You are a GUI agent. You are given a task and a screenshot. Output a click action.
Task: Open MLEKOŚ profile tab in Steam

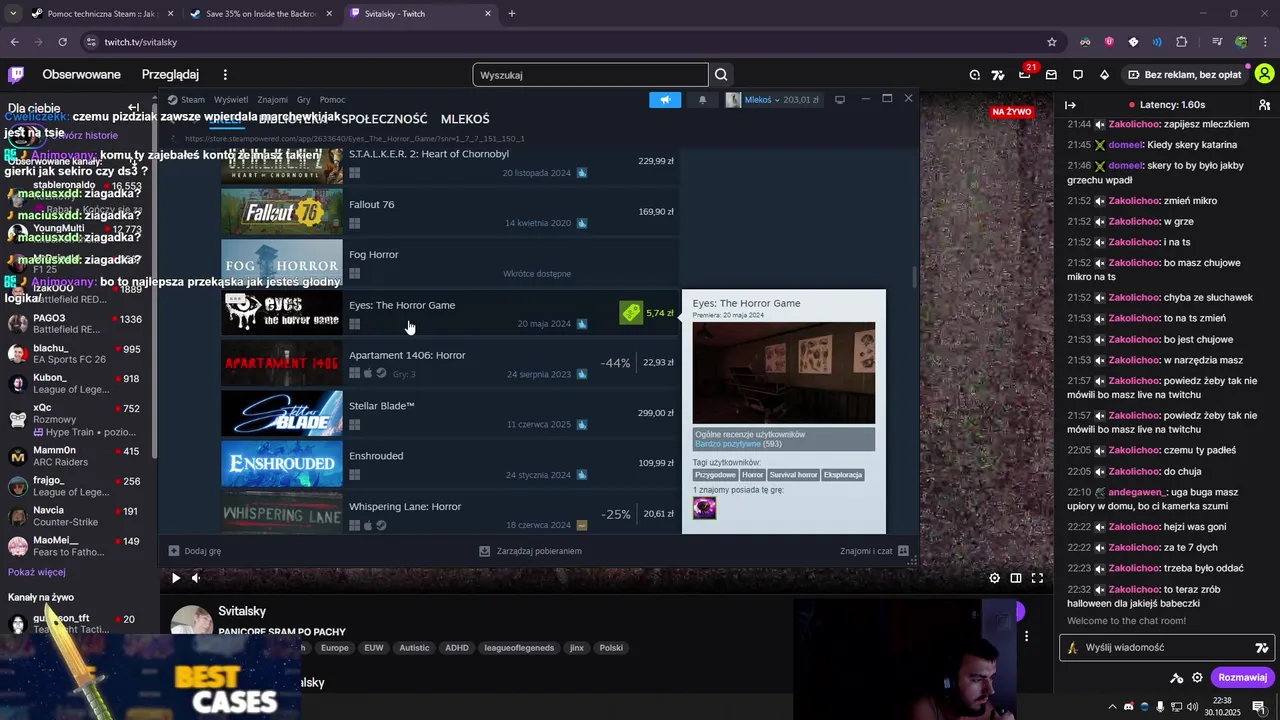tap(465, 119)
